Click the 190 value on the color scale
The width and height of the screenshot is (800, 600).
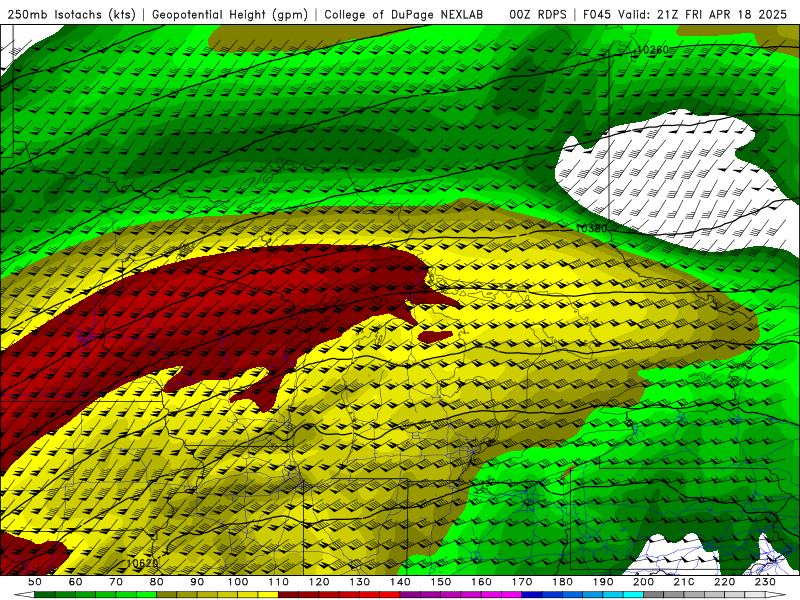(603, 582)
